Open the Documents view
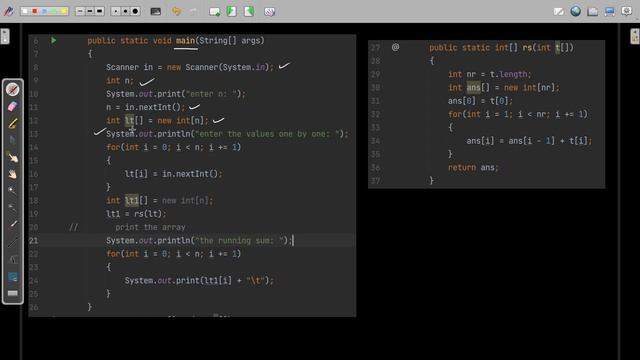The width and height of the screenshot is (640, 360). (x=593, y=11)
